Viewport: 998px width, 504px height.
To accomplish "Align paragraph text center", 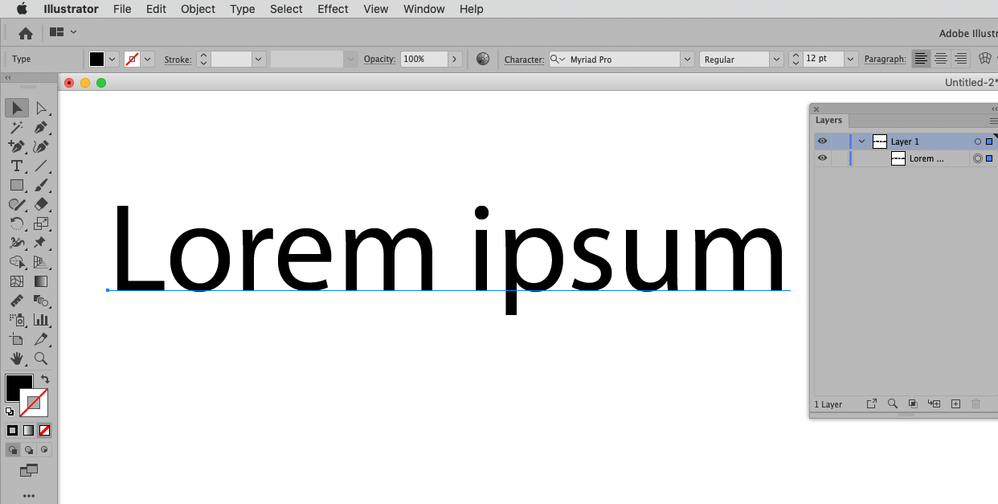I will click(x=941, y=59).
